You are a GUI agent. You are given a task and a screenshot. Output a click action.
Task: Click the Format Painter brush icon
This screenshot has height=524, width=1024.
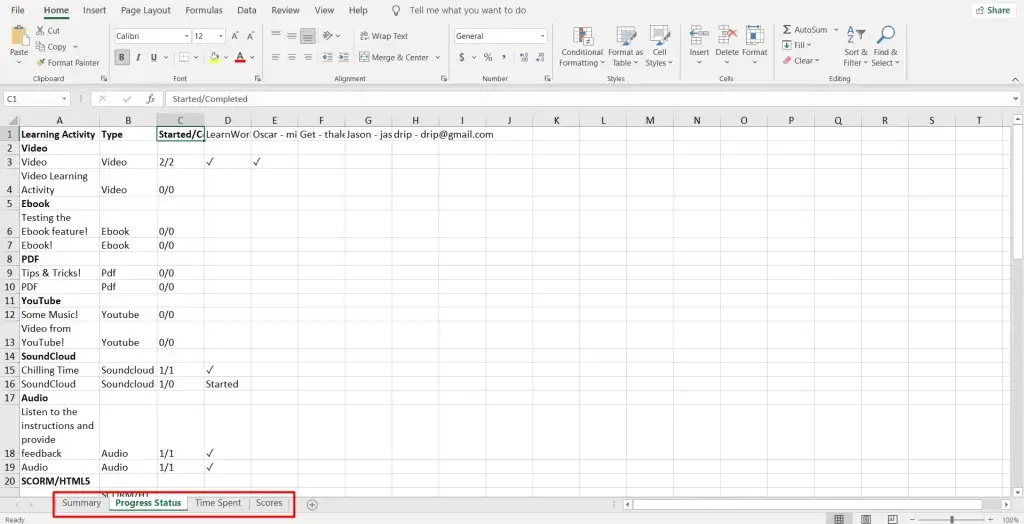[x=41, y=62]
